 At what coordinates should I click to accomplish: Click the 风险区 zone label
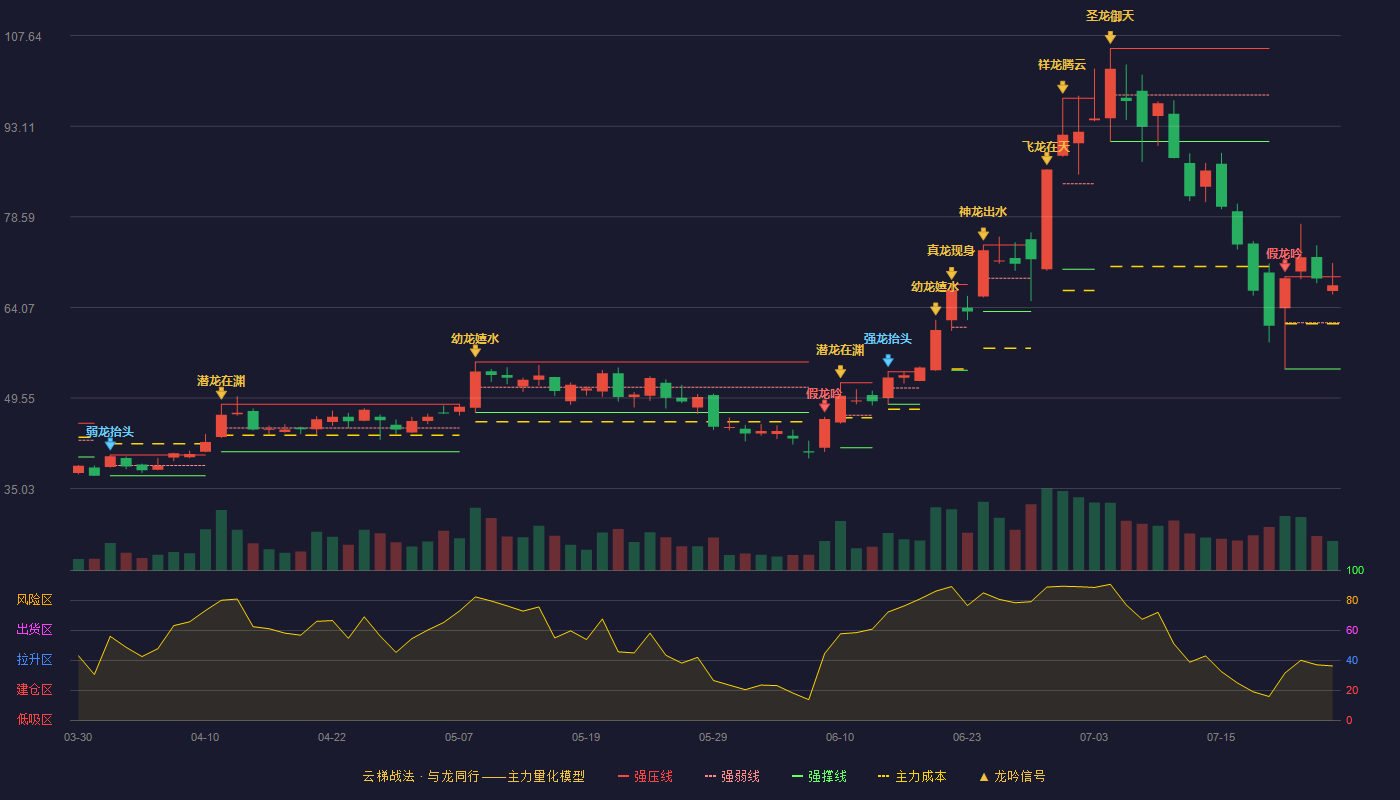34,600
